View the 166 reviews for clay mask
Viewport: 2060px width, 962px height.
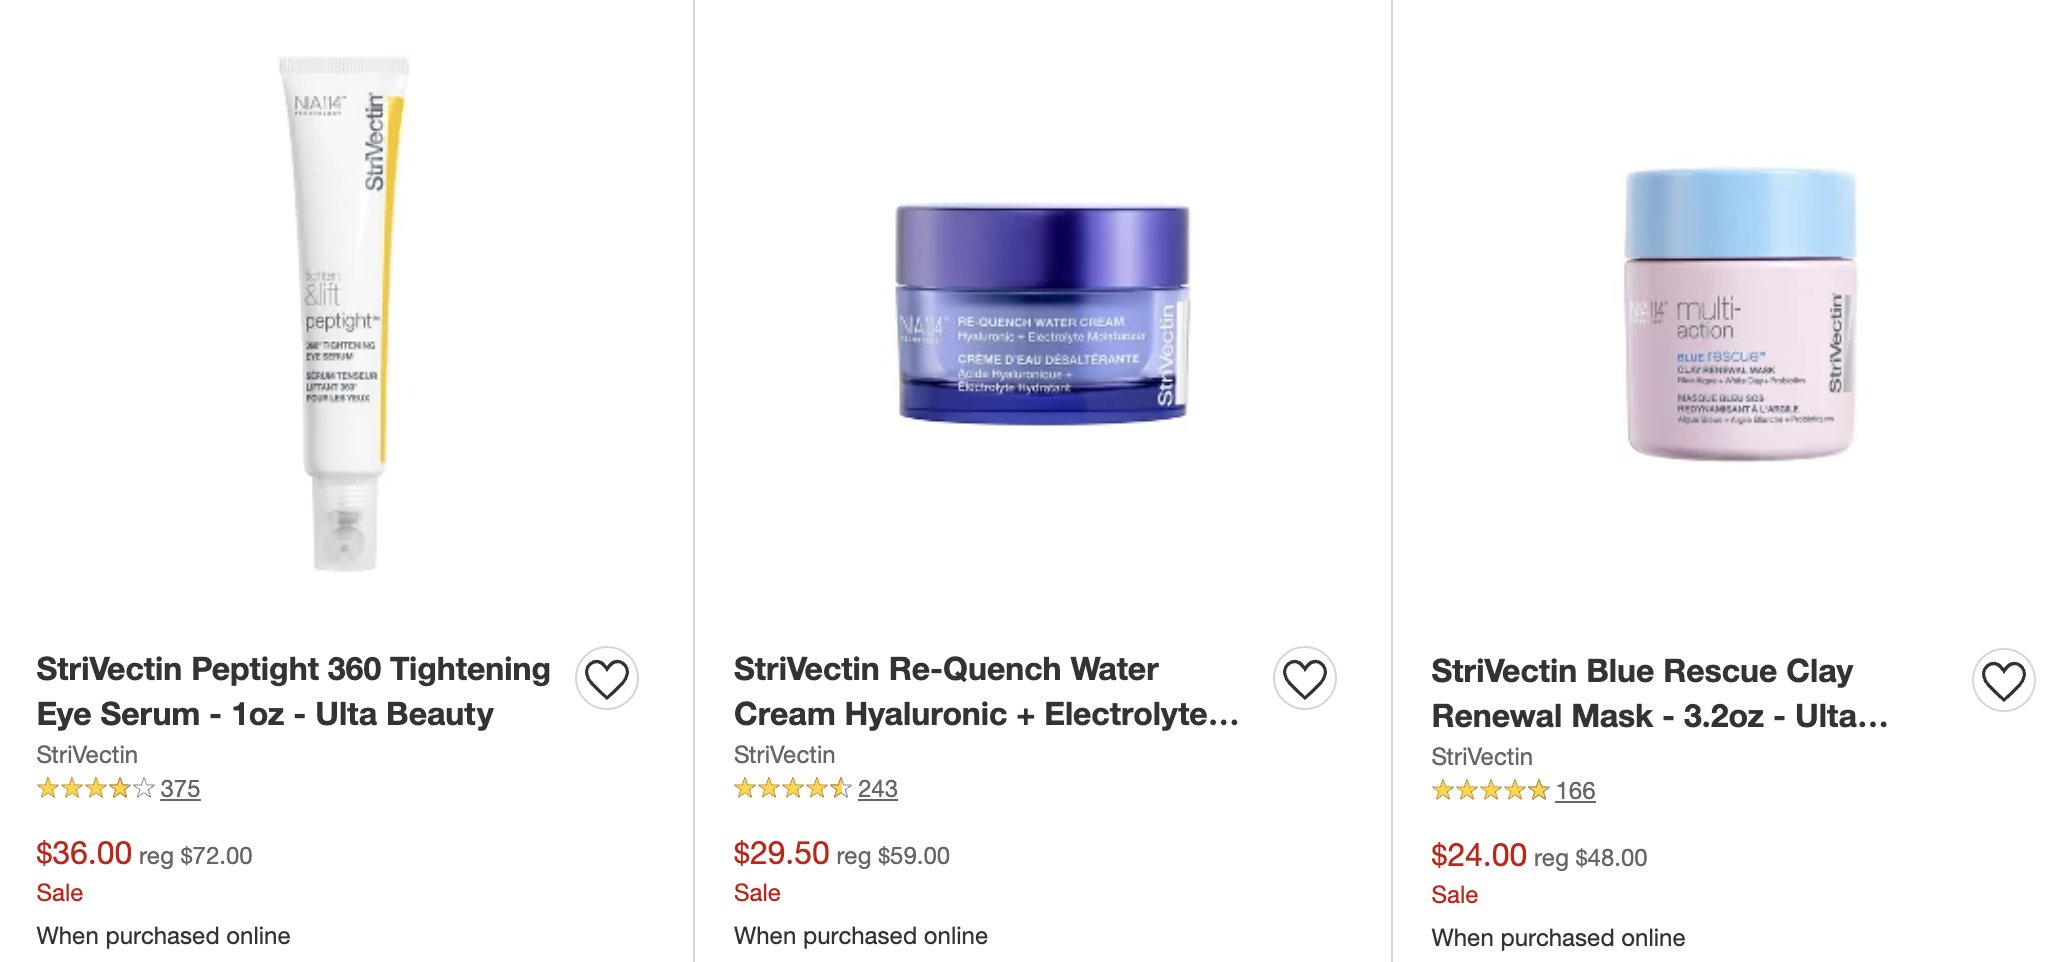tap(1575, 791)
